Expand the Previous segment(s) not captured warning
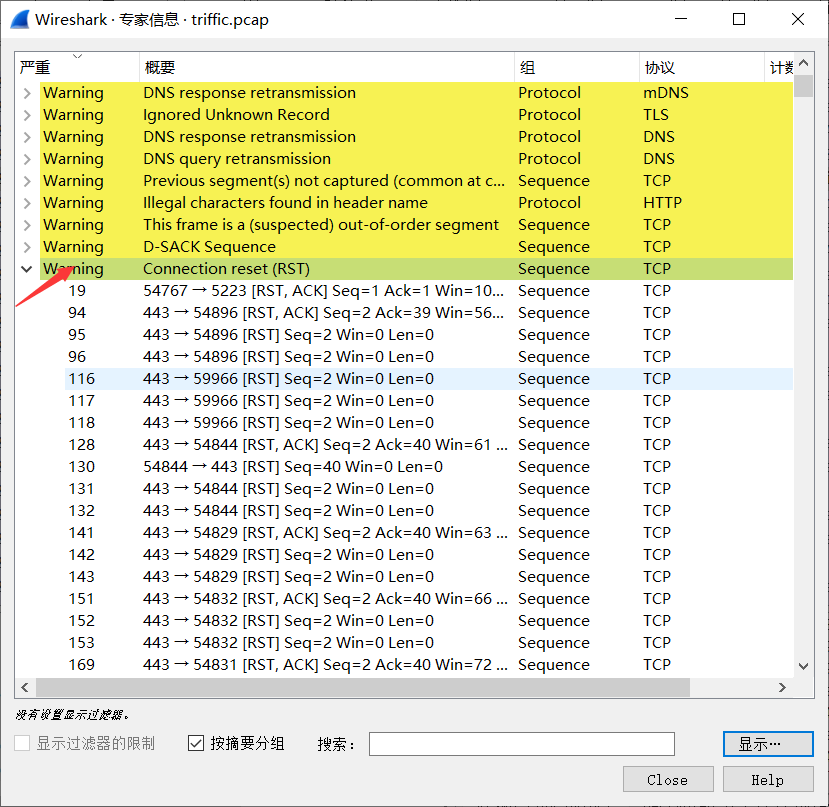Viewport: 829px width, 807px height. pyautogui.click(x=27, y=181)
